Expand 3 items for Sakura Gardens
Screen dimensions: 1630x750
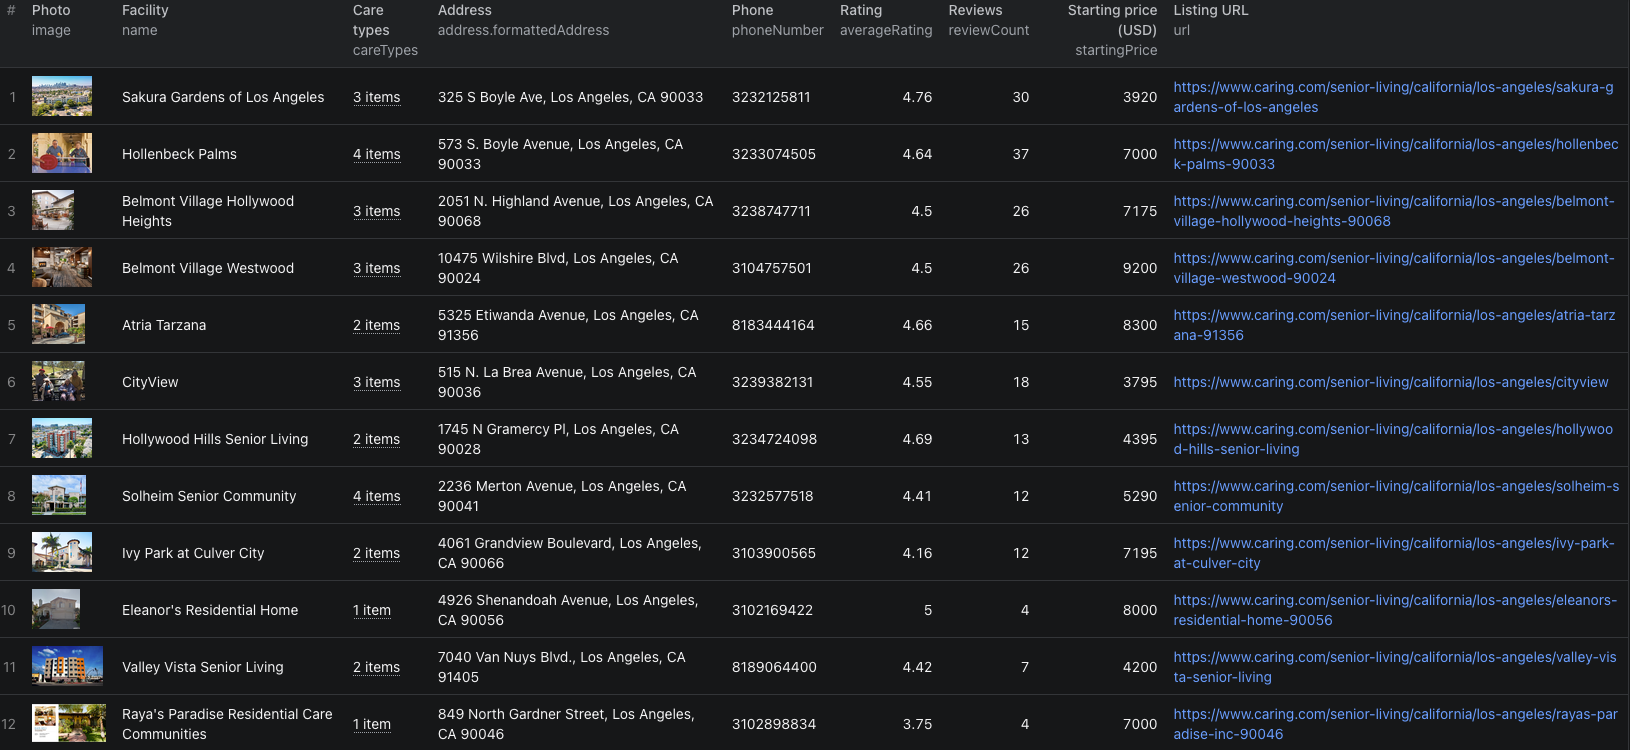[x=376, y=97]
